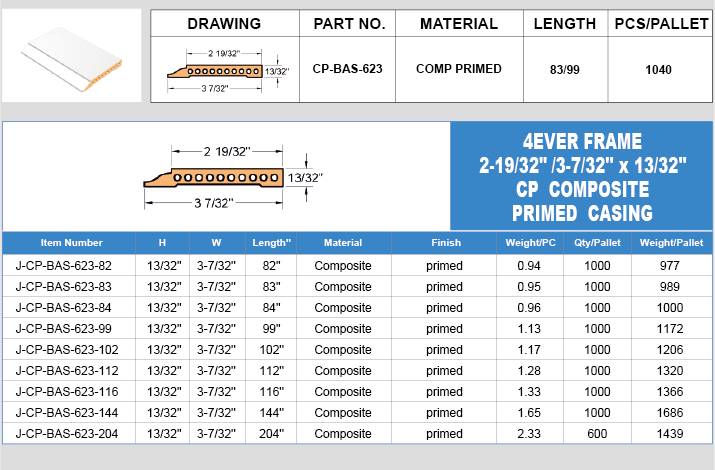This screenshot has width=715, height=470.
Task: Click the 82" length cell
Action: [x=271, y=265]
